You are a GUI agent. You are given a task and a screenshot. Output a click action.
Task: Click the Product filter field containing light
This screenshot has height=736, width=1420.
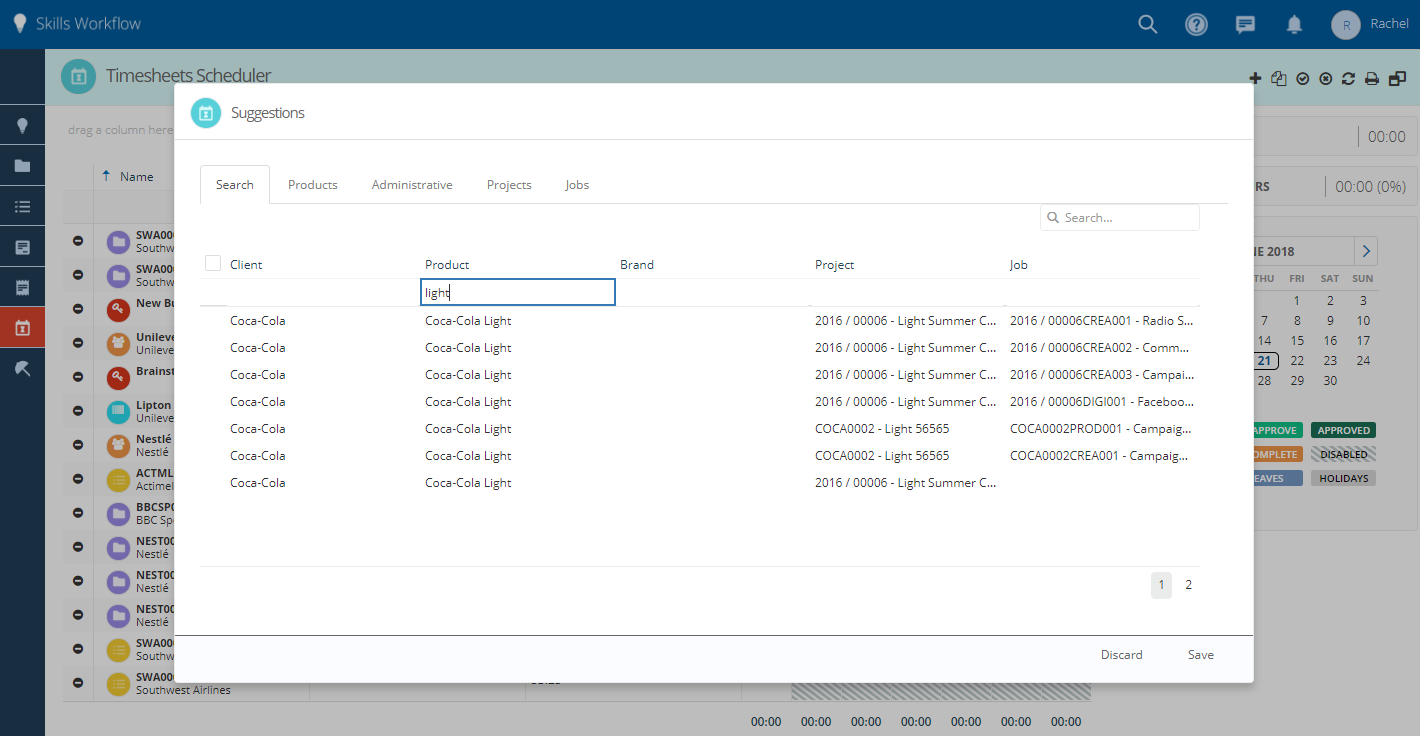click(x=517, y=292)
